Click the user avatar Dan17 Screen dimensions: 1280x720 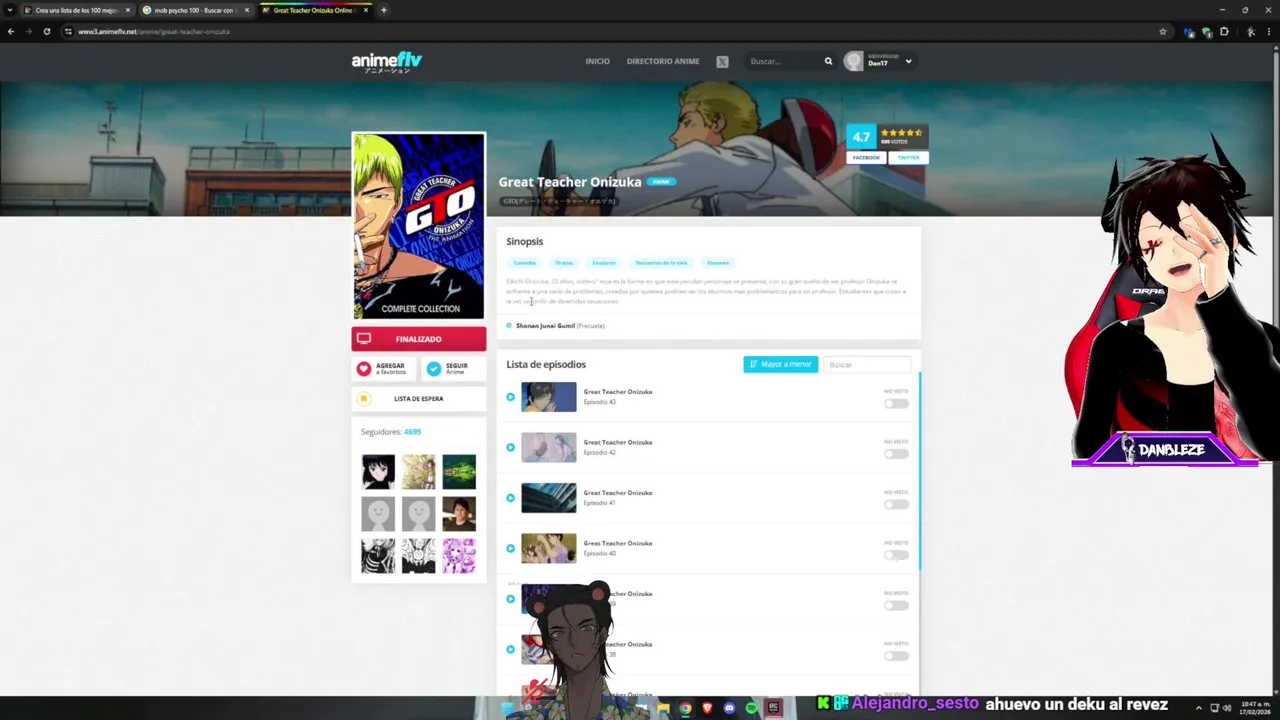853,61
